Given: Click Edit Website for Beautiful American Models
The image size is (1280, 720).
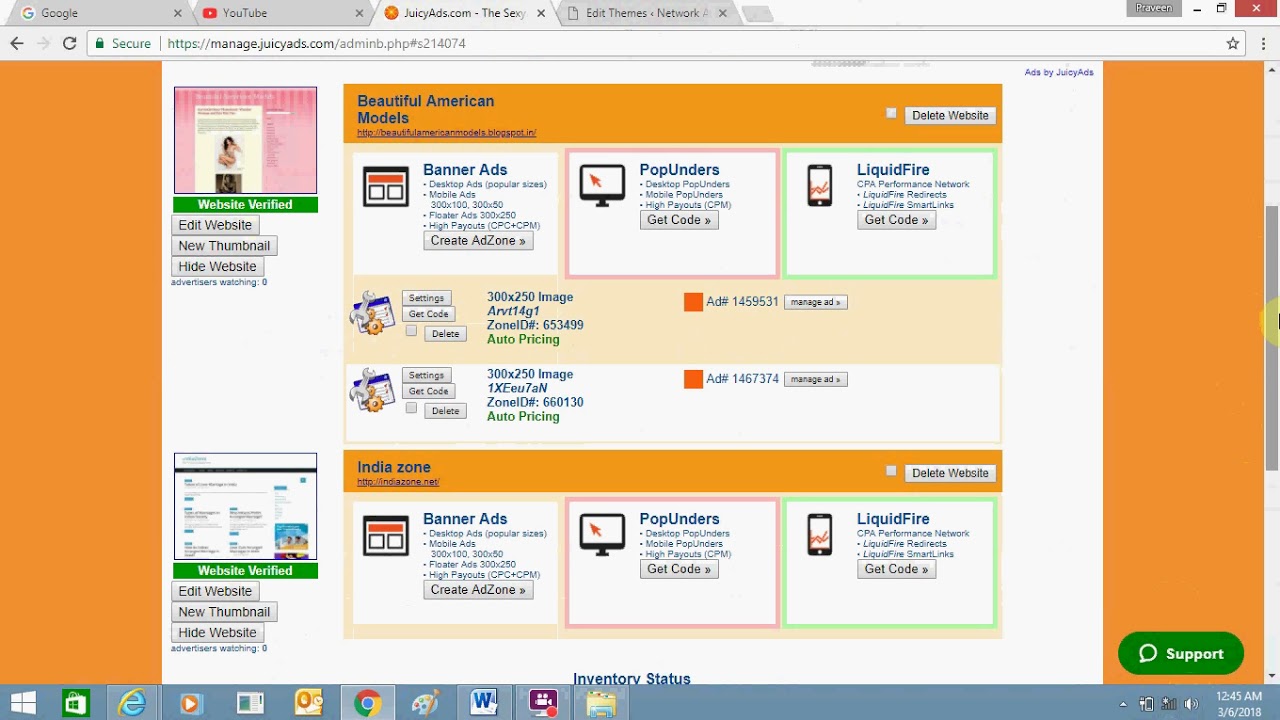Looking at the screenshot, I should 215,225.
